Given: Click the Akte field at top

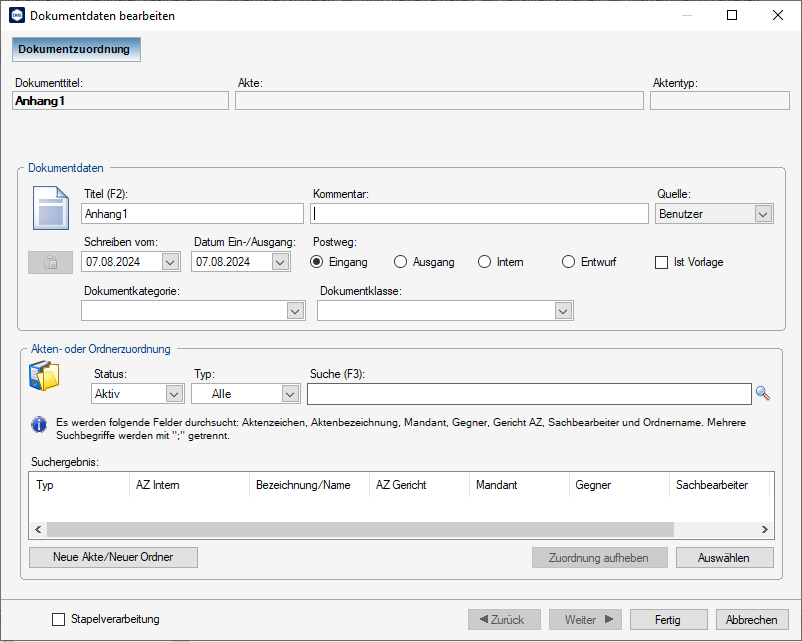Looking at the screenshot, I should (439, 101).
